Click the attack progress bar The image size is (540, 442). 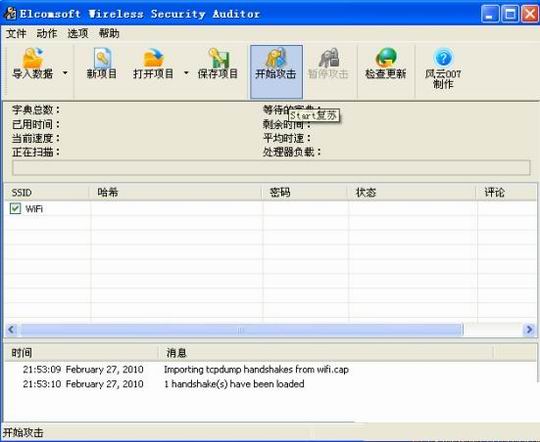click(271, 168)
